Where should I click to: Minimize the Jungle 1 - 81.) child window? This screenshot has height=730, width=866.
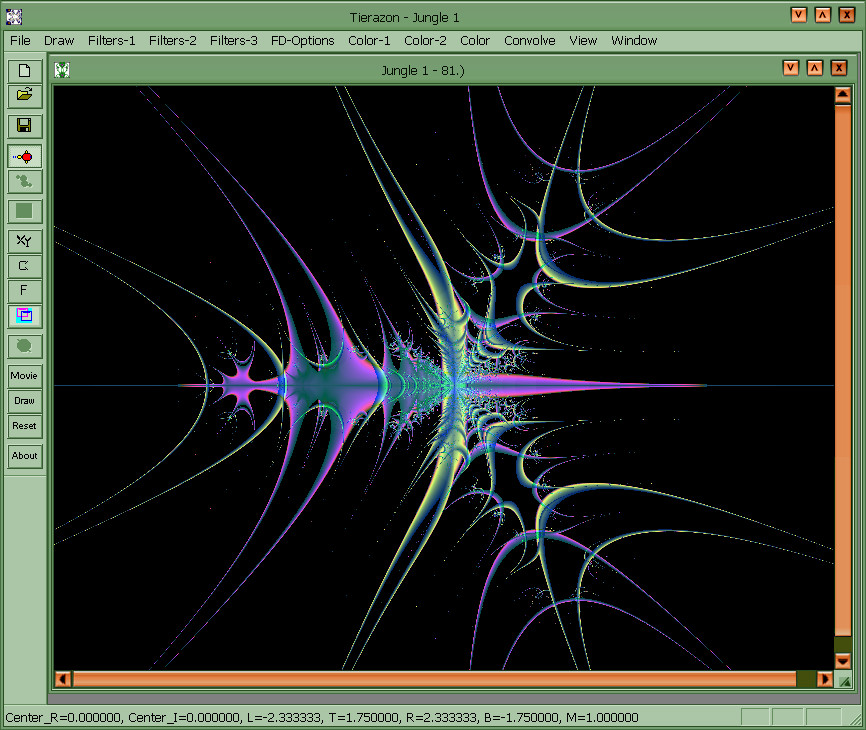tap(791, 68)
